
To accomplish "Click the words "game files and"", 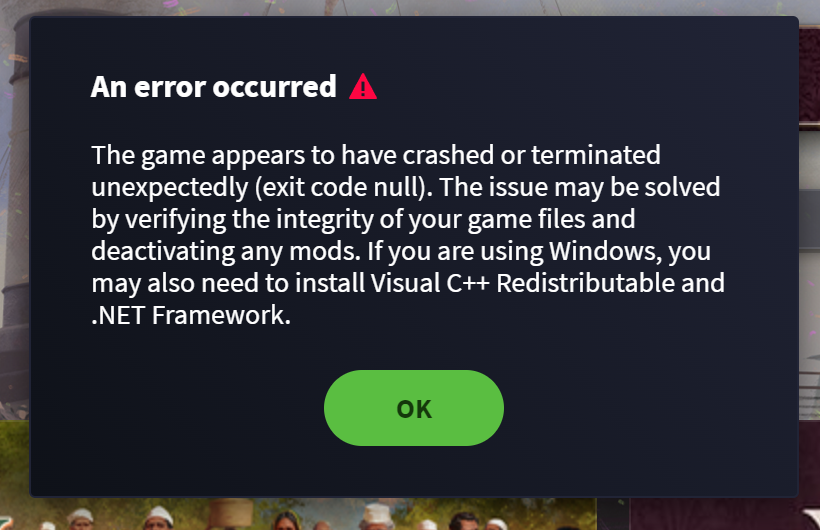I will click(551, 219).
